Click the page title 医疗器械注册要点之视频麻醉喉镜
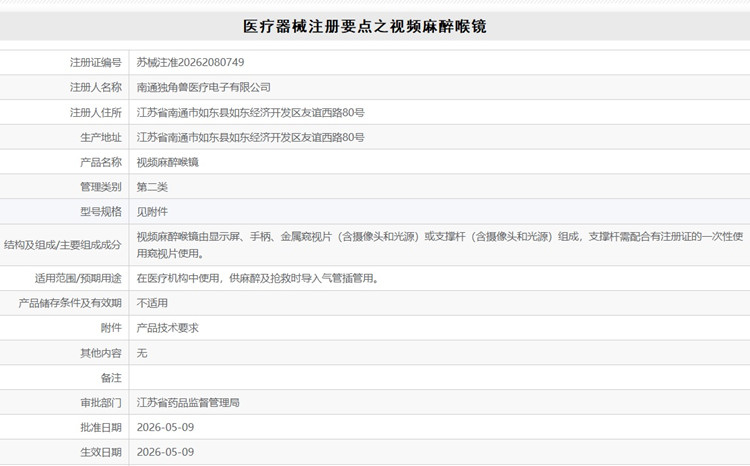The image size is (750, 466). tap(364, 26)
